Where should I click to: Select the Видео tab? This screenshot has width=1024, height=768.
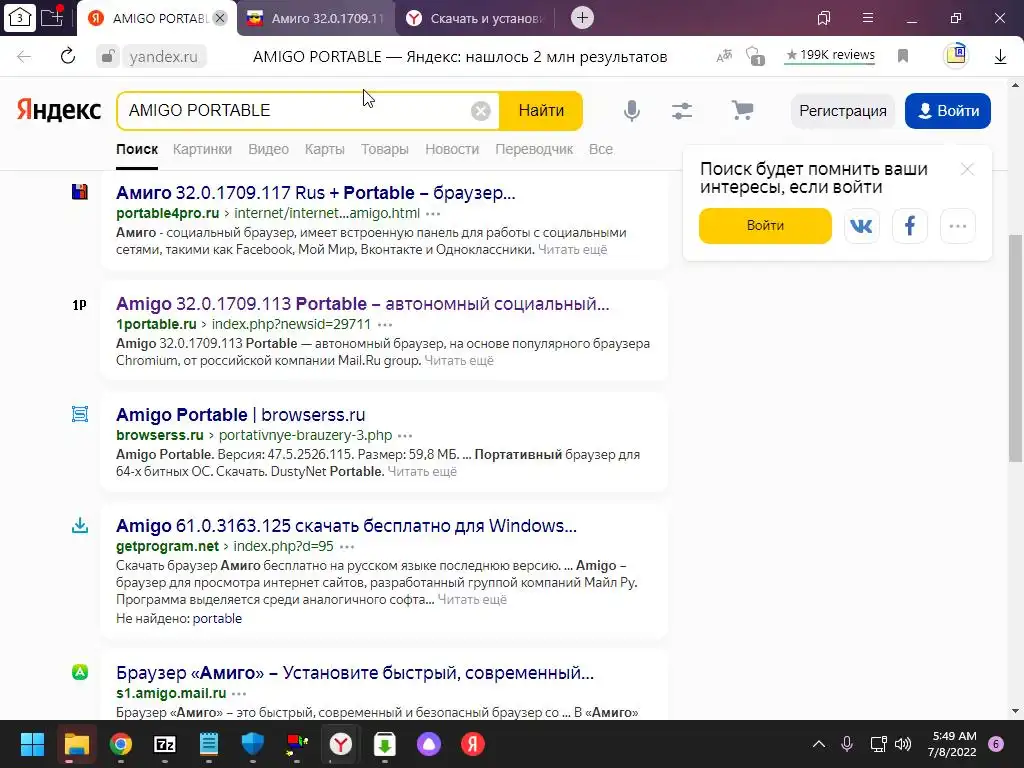coord(268,150)
